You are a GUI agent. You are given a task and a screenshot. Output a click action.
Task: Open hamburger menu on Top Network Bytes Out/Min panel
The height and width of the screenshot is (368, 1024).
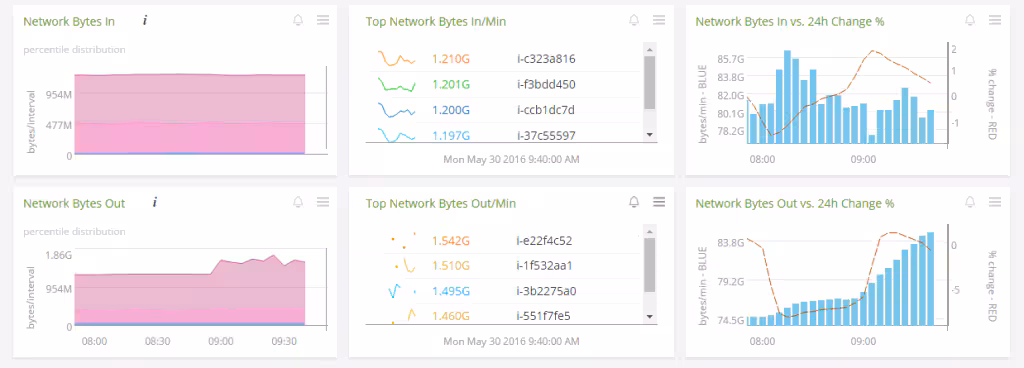658,202
